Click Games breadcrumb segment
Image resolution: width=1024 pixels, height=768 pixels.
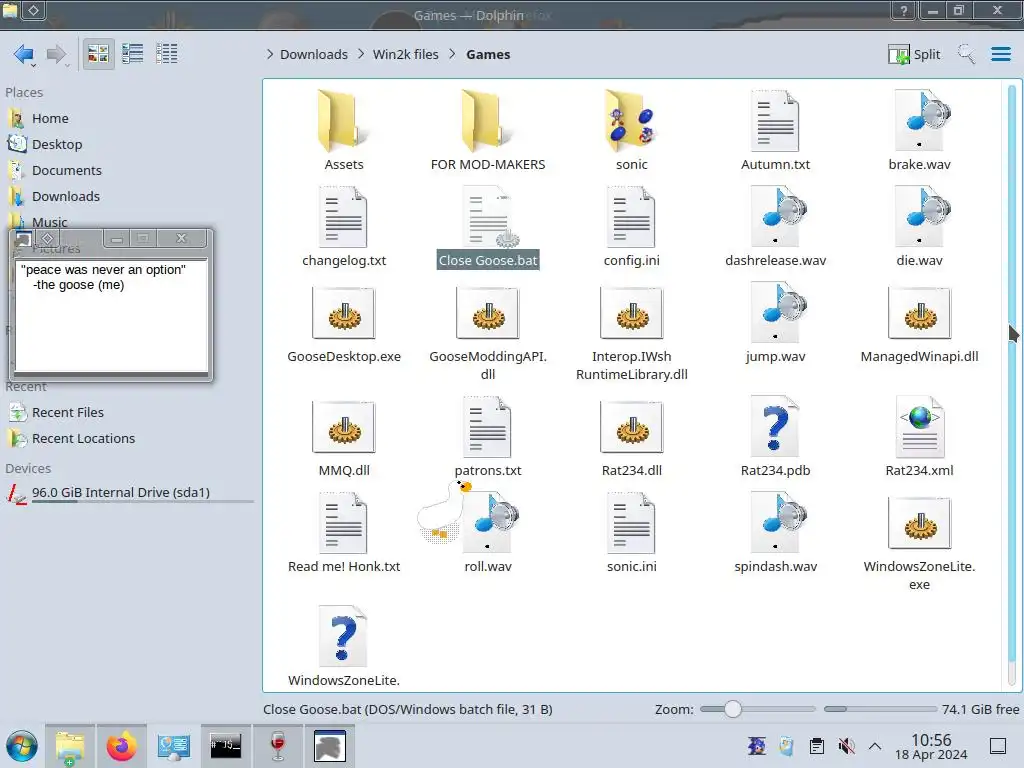click(488, 54)
